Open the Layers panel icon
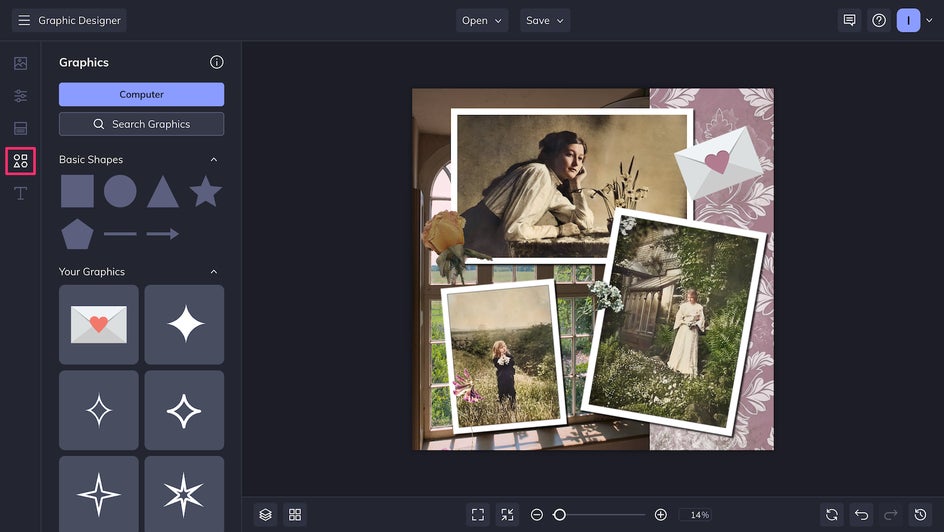944x532 pixels. [x=266, y=515]
